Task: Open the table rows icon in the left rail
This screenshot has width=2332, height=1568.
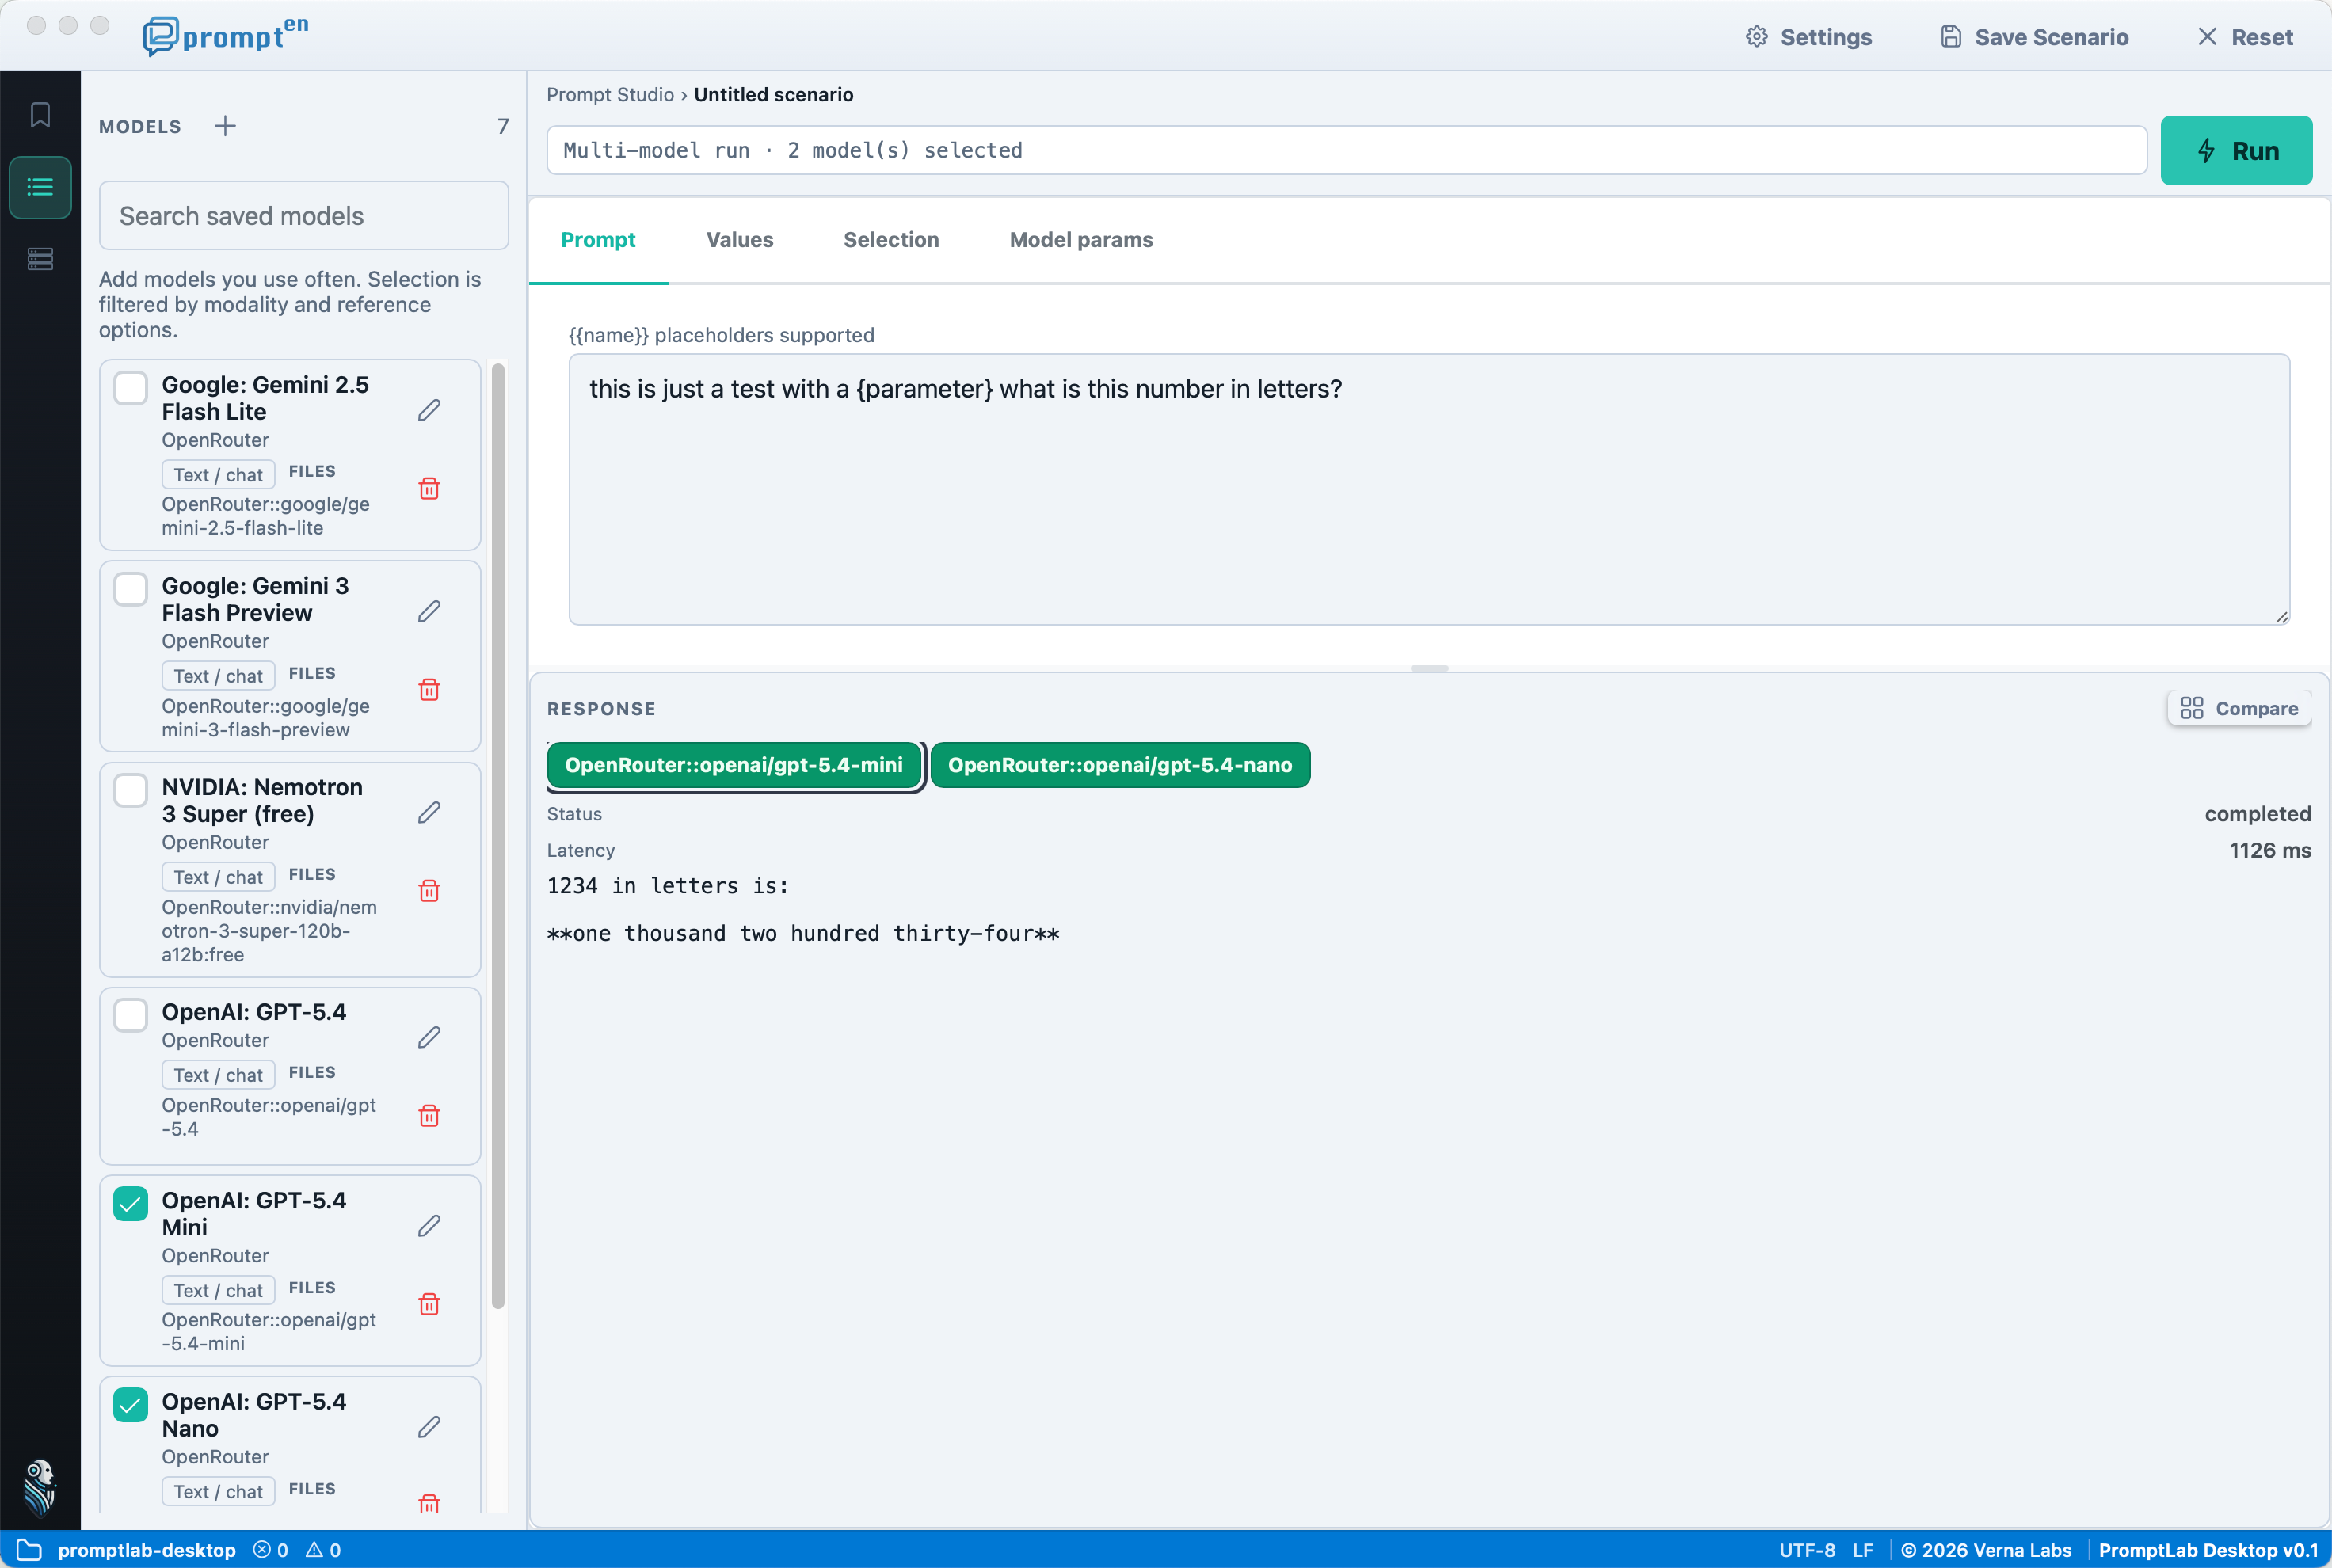Action: [x=40, y=259]
